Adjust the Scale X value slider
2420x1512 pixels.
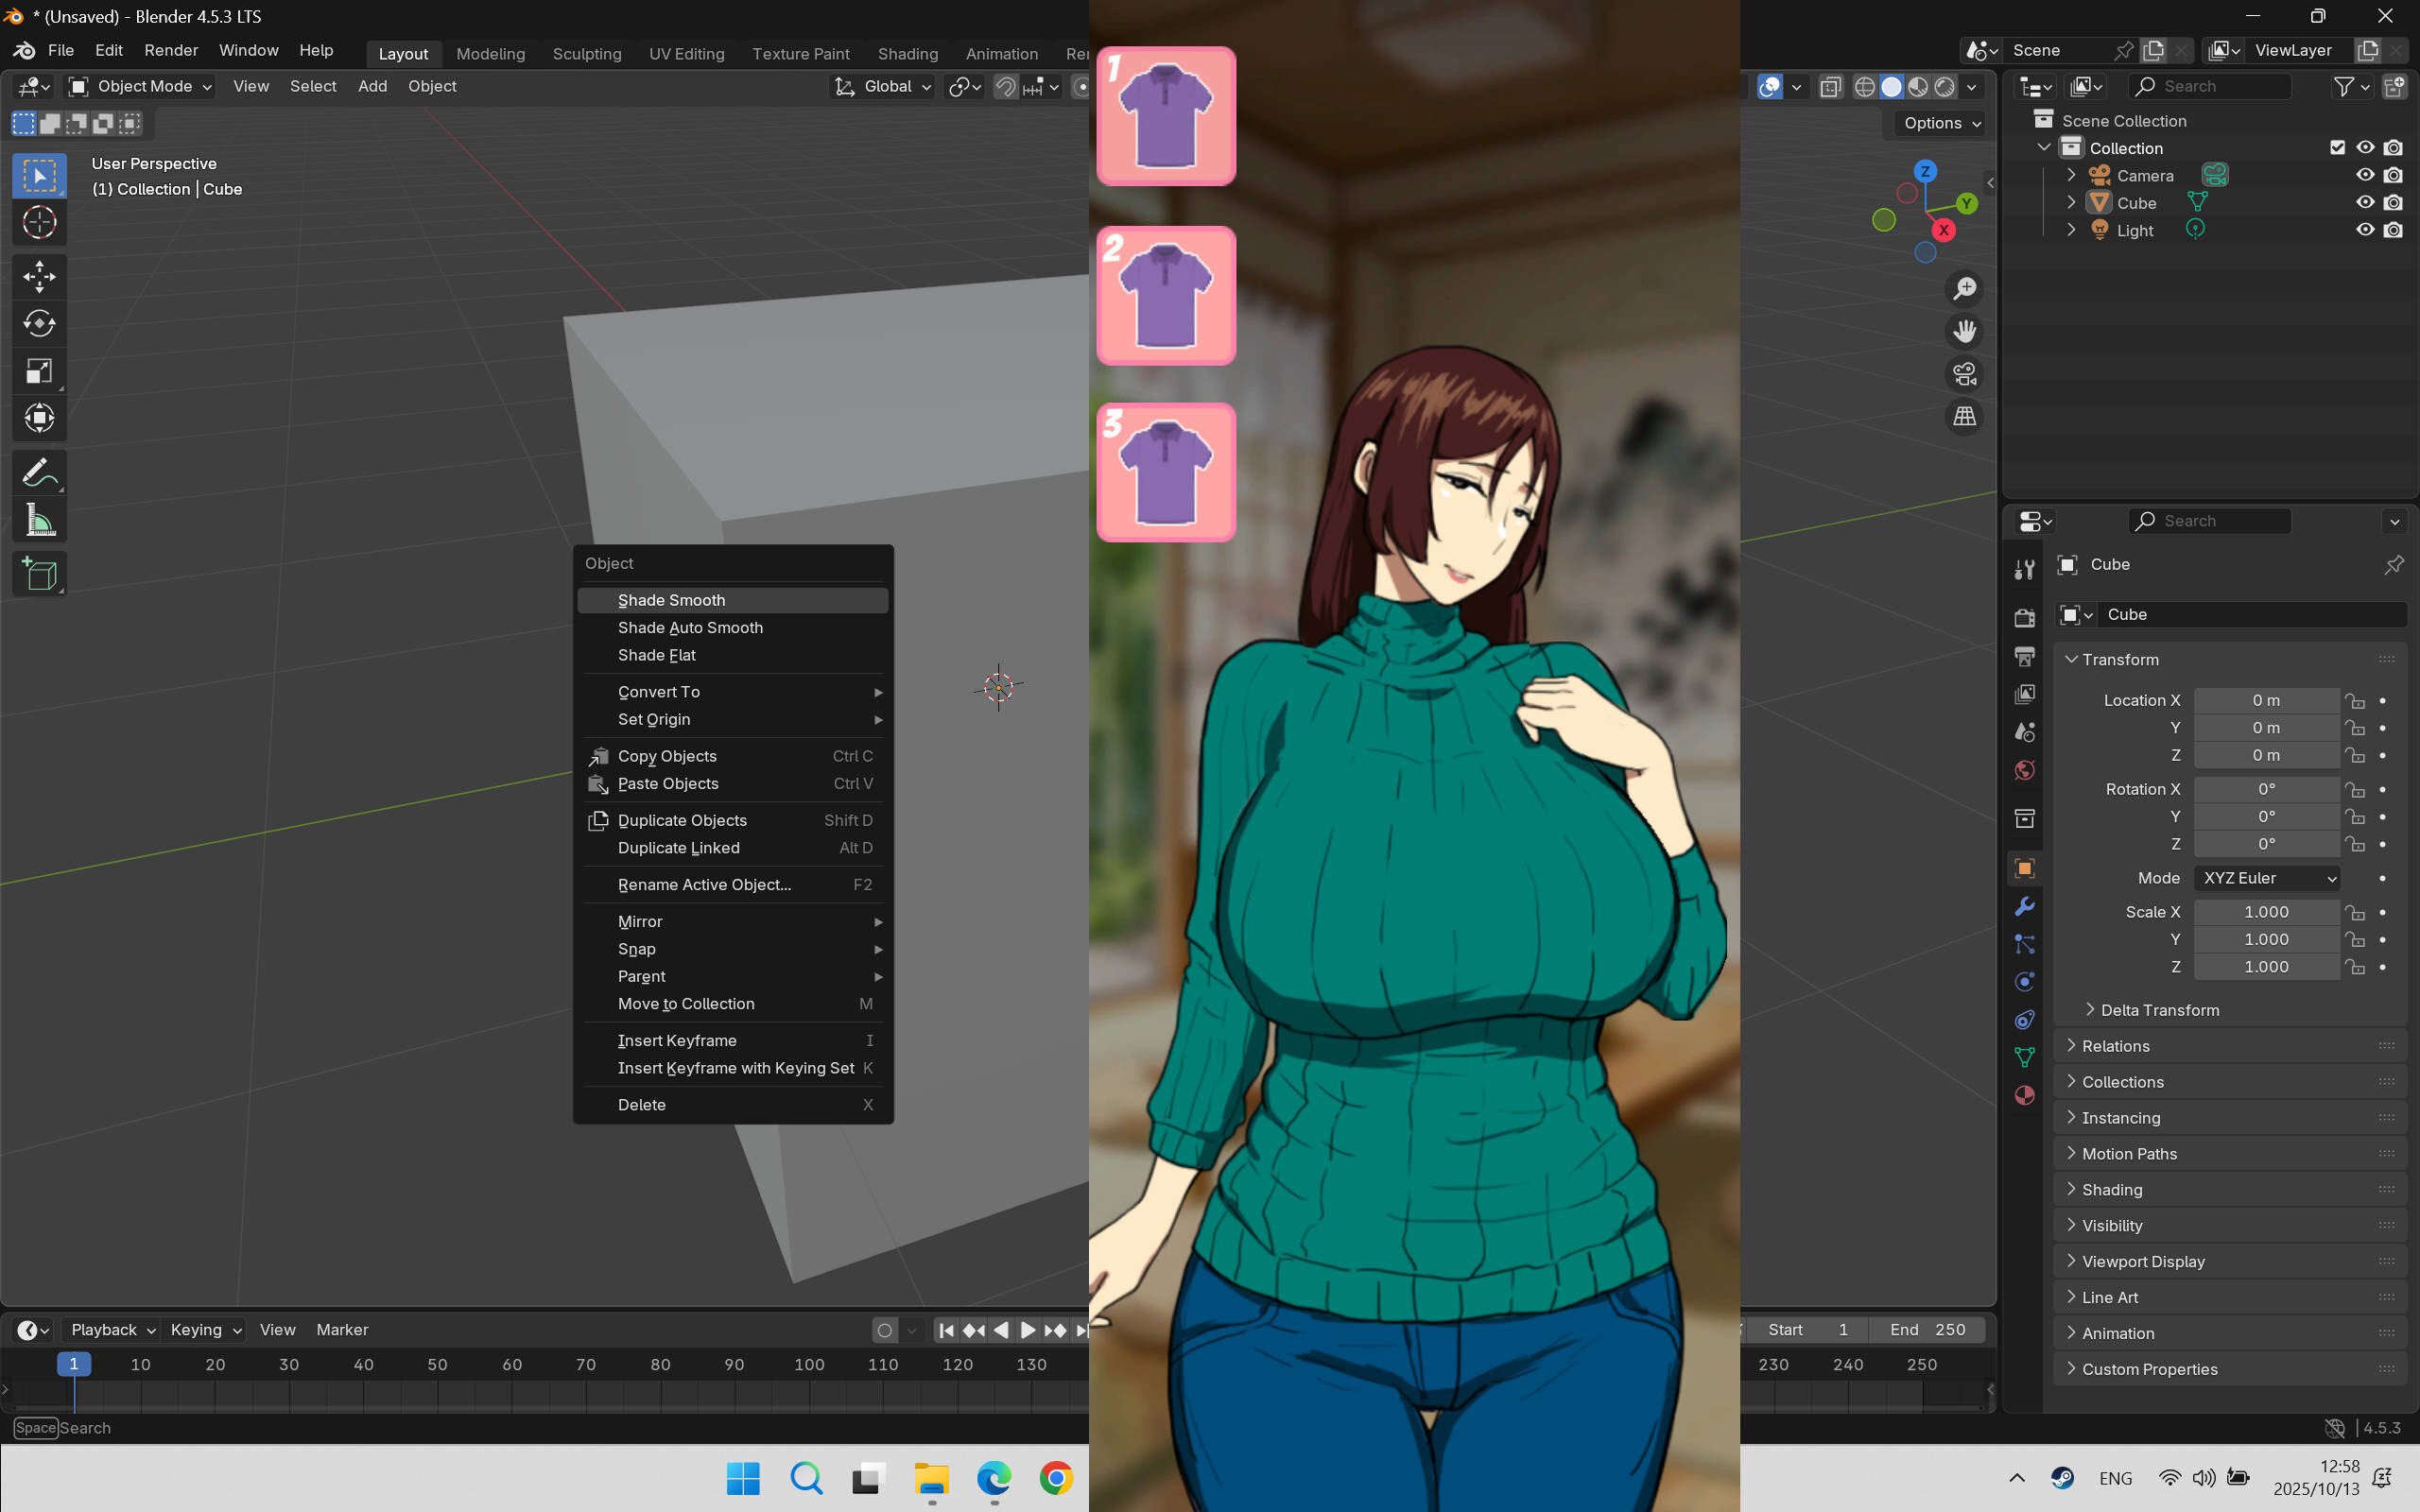[x=2266, y=911]
